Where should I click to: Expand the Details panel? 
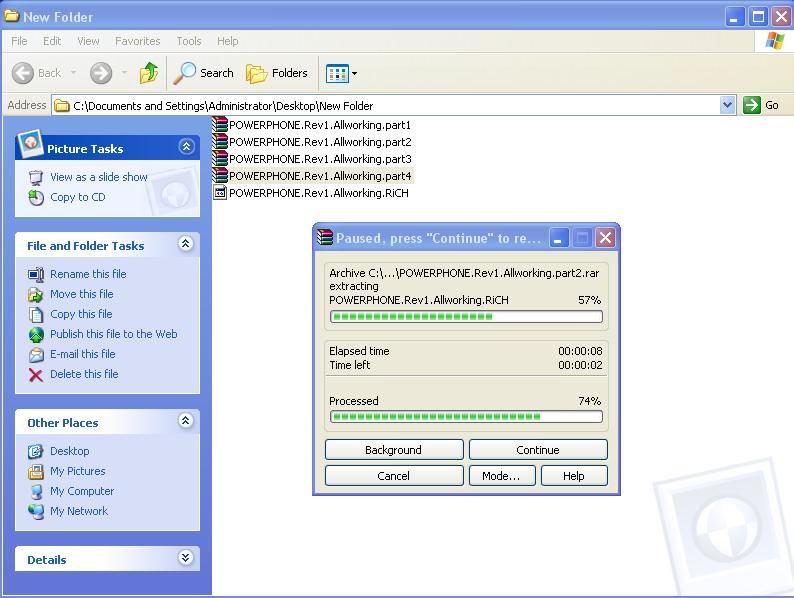pos(186,557)
